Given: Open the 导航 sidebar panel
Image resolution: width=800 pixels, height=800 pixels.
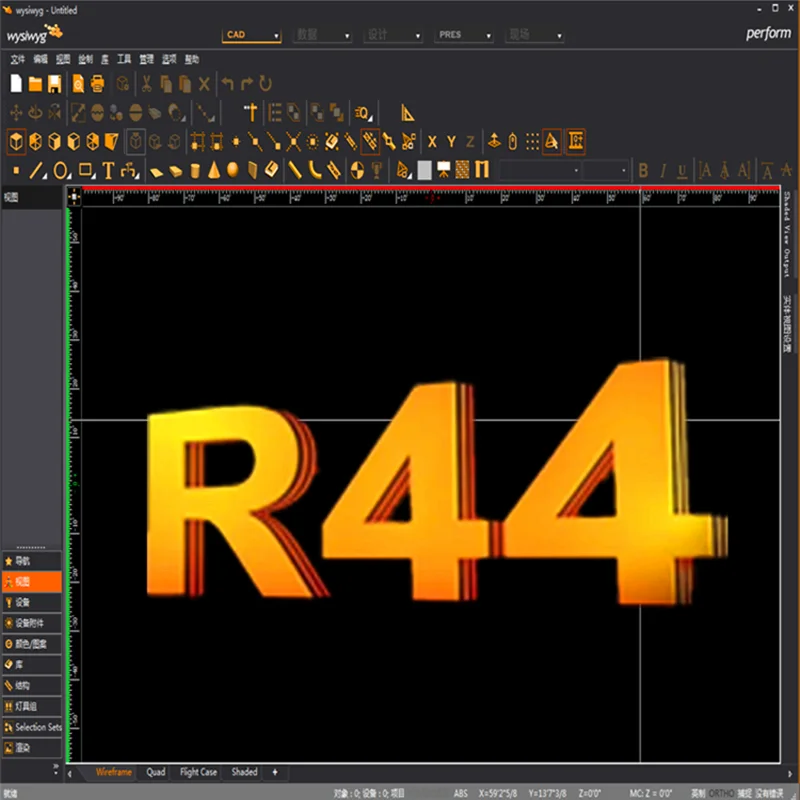Looking at the screenshot, I should 32,561.
